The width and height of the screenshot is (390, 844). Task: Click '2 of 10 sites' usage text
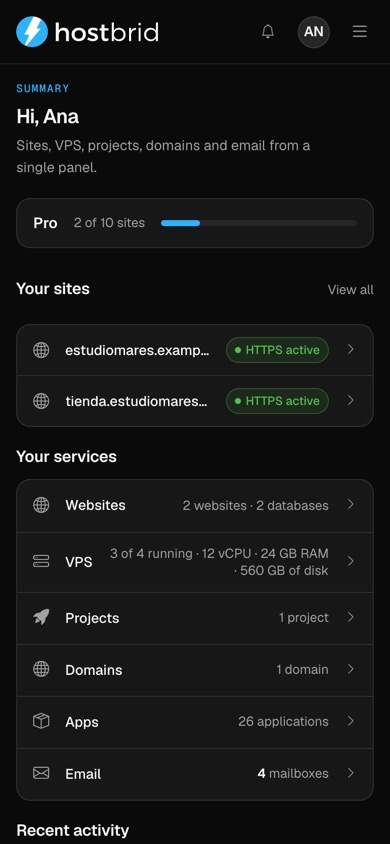click(x=109, y=223)
